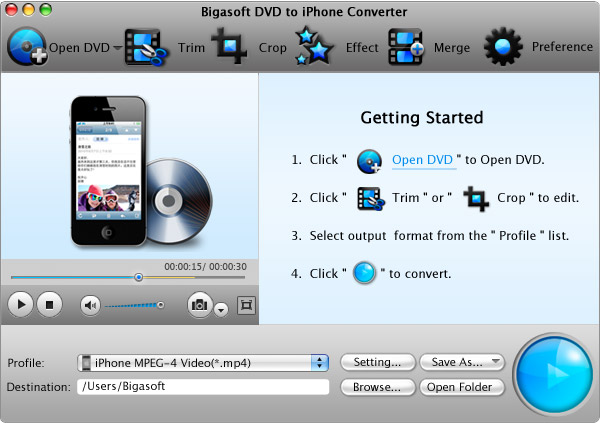This screenshot has width=600, height=423.
Task: Start conversion with big blue button
Action: pyautogui.click(x=554, y=374)
